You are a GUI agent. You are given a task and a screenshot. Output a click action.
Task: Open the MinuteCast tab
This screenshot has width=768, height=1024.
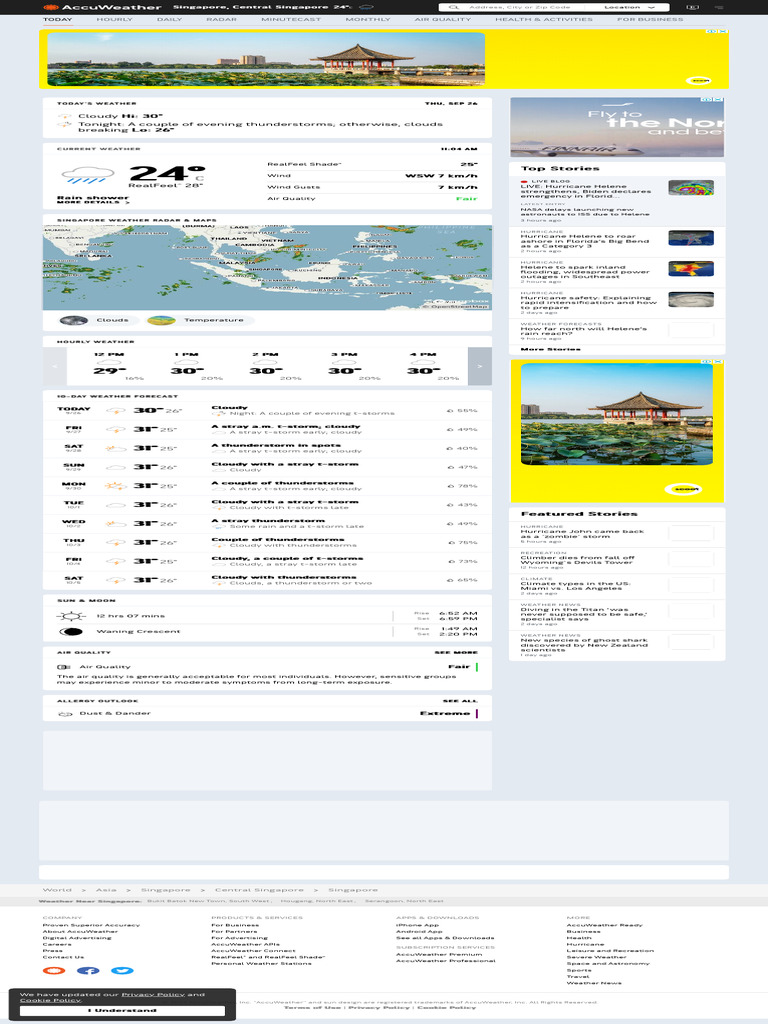(x=291, y=20)
